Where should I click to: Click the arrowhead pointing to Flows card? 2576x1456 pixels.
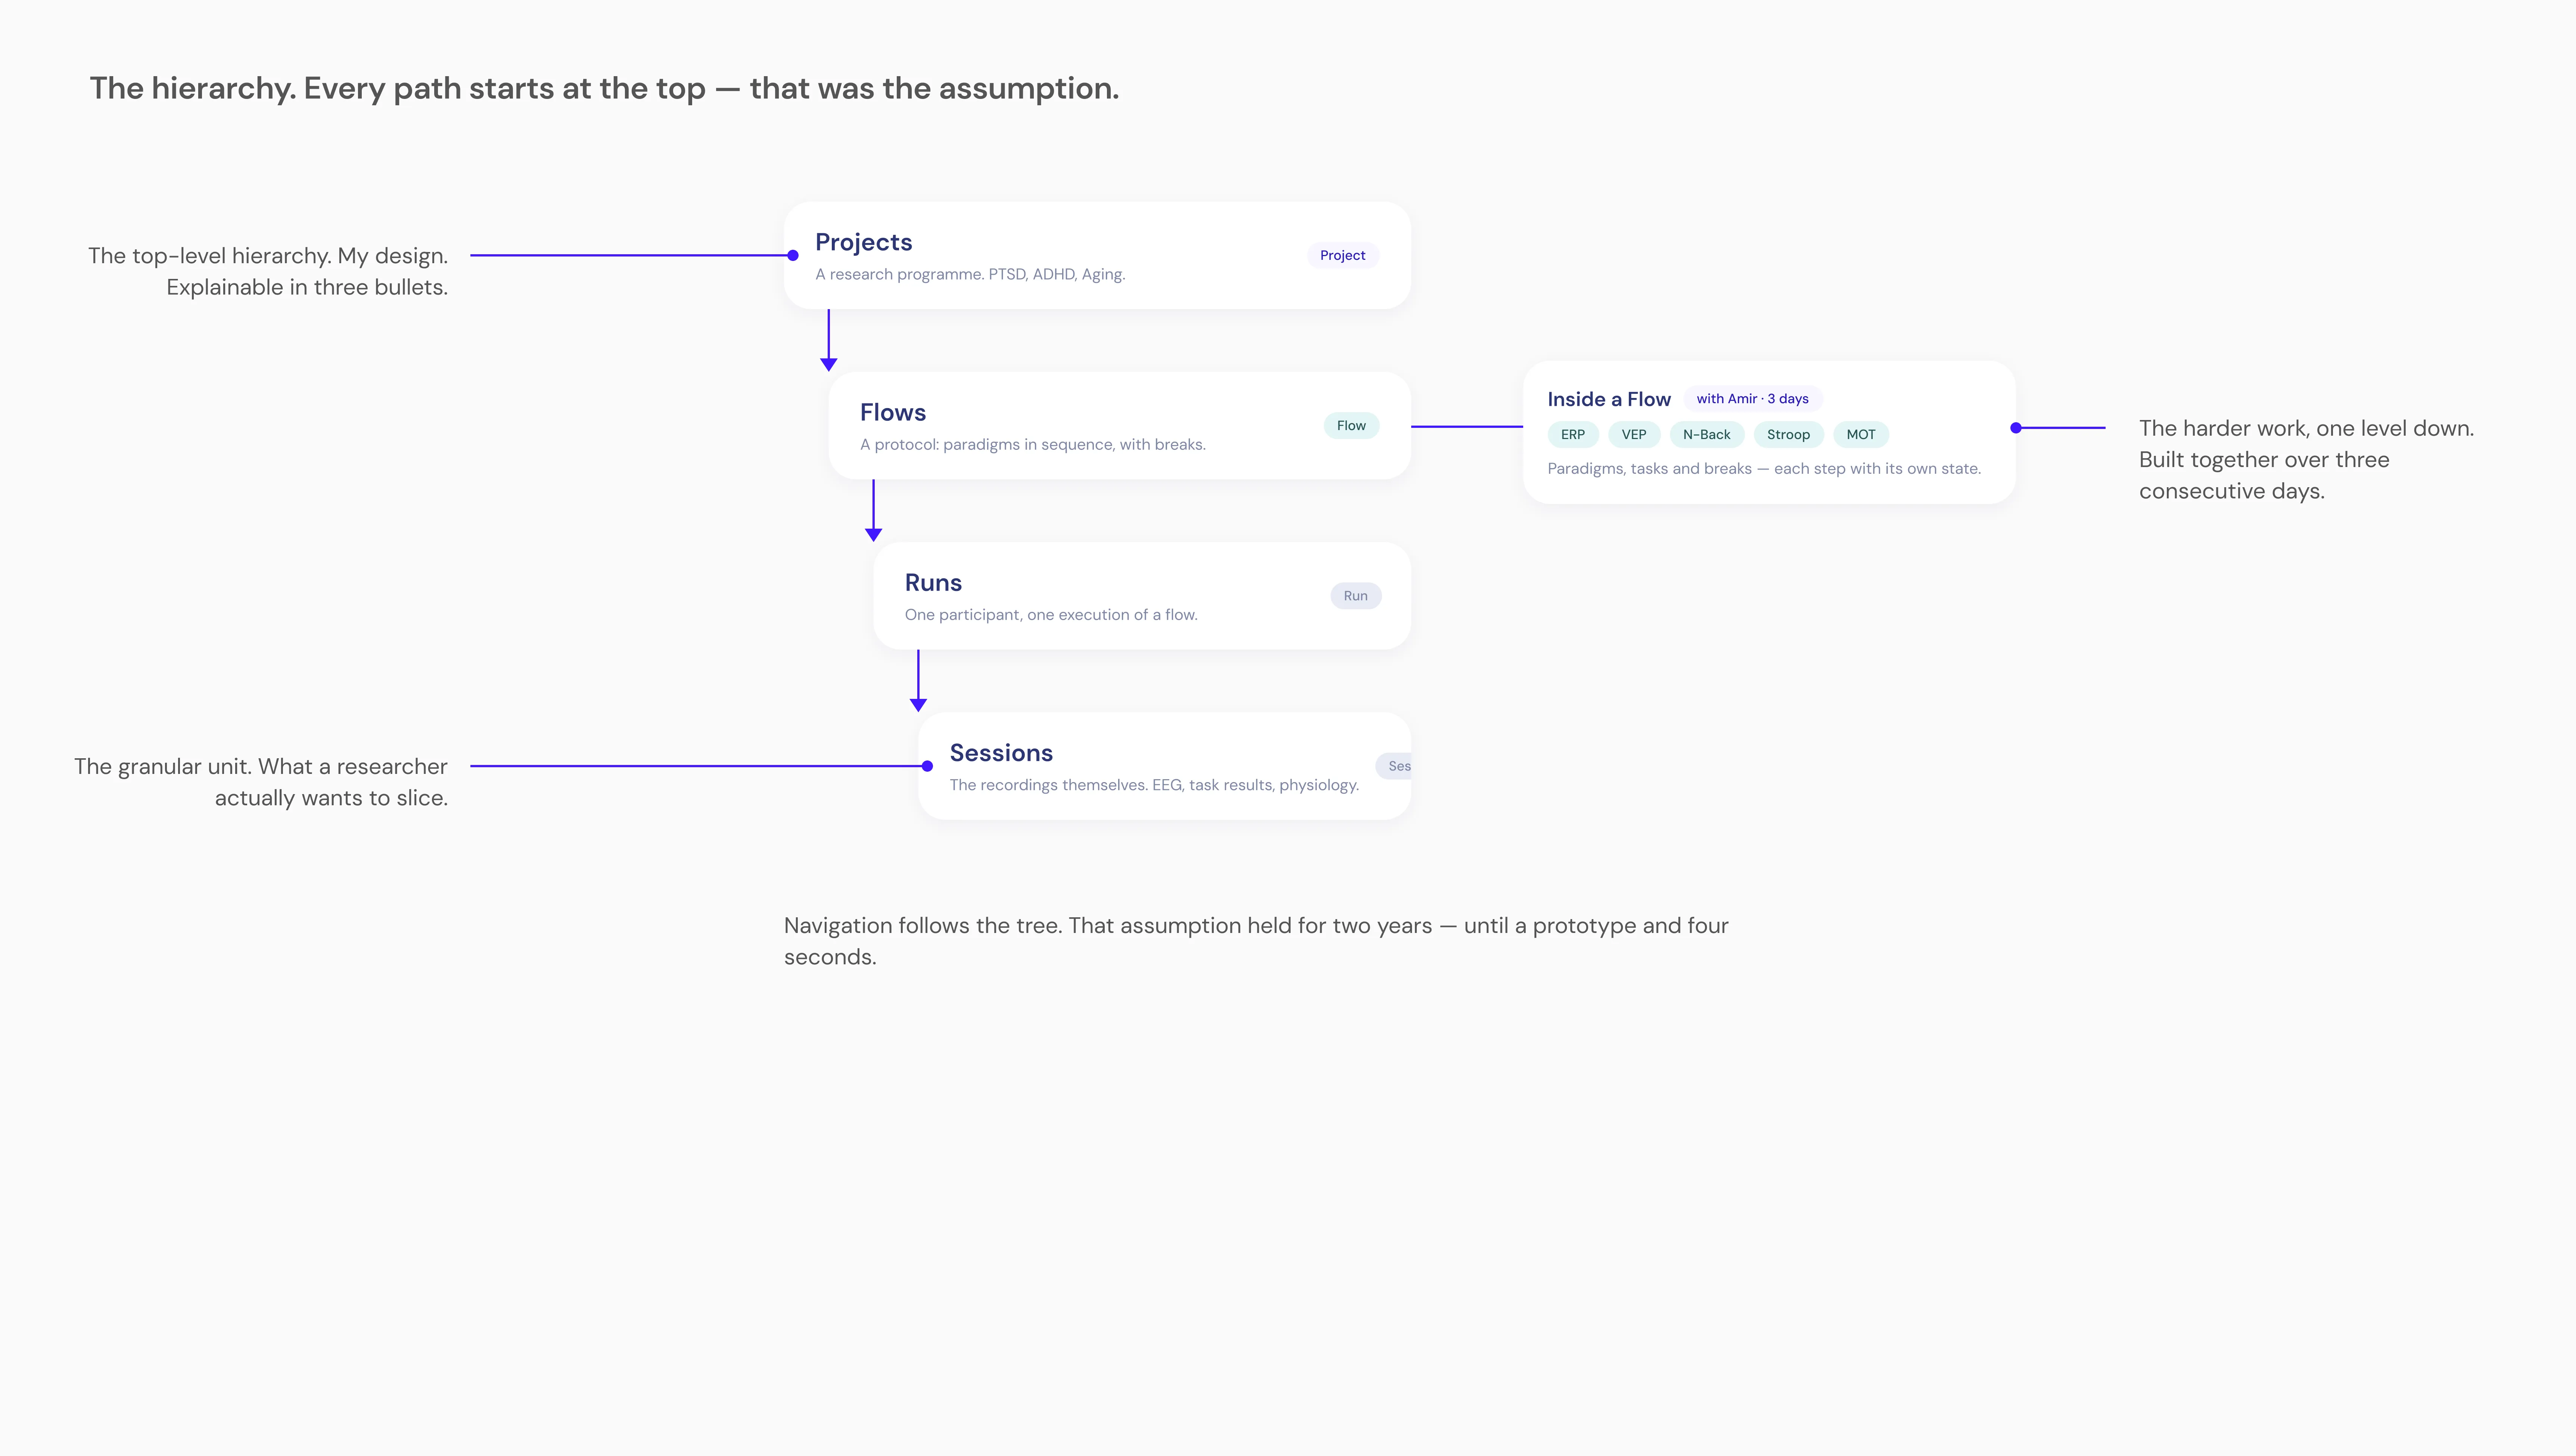[x=828, y=365]
